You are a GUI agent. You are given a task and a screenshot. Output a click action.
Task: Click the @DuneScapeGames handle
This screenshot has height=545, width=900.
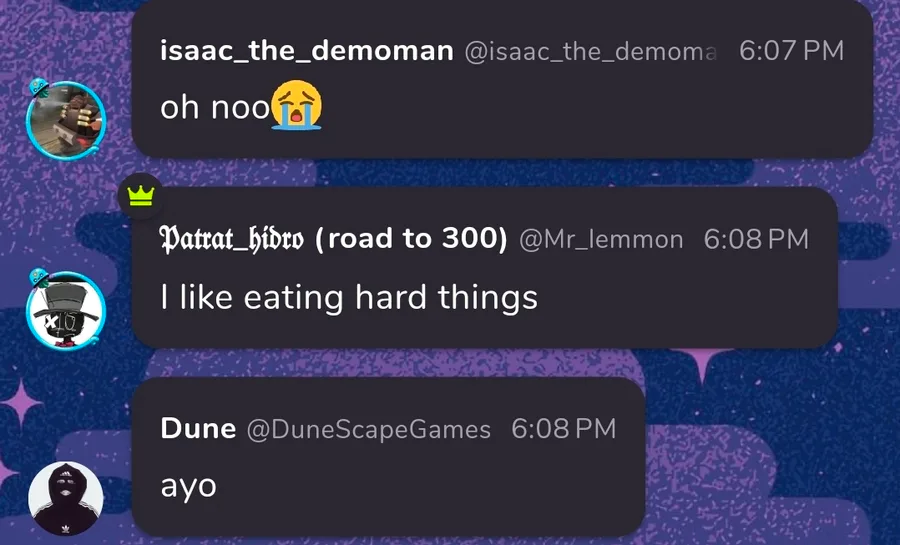click(369, 429)
